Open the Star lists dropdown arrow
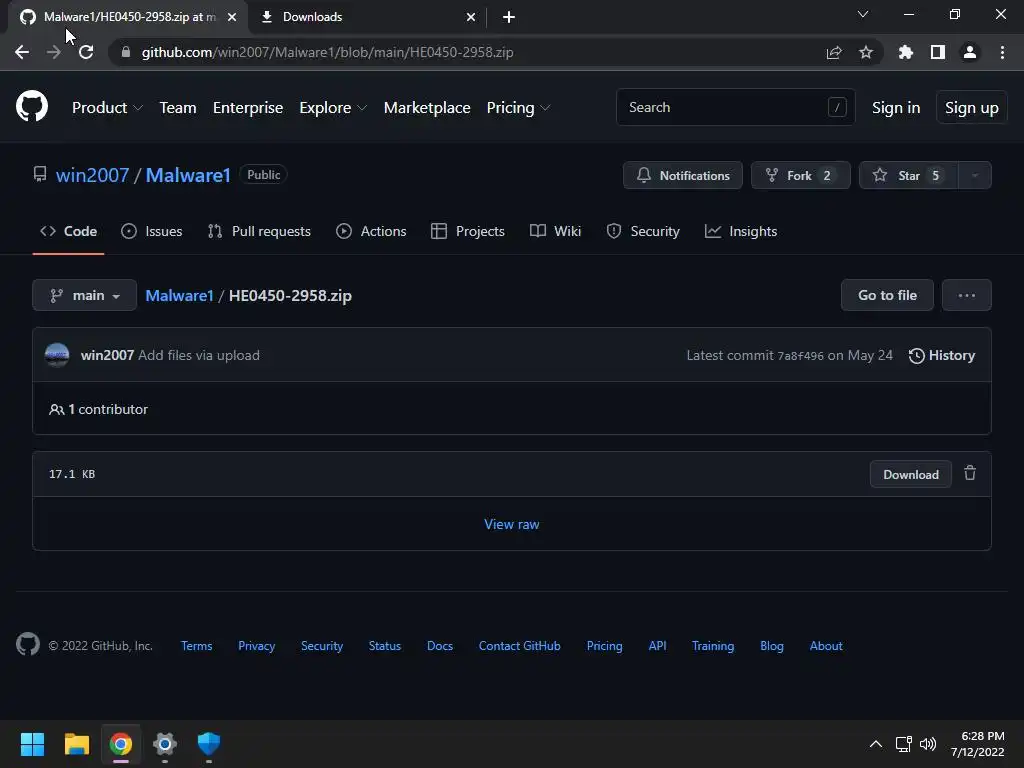Screen dimensions: 1024x768 click(x=974, y=175)
